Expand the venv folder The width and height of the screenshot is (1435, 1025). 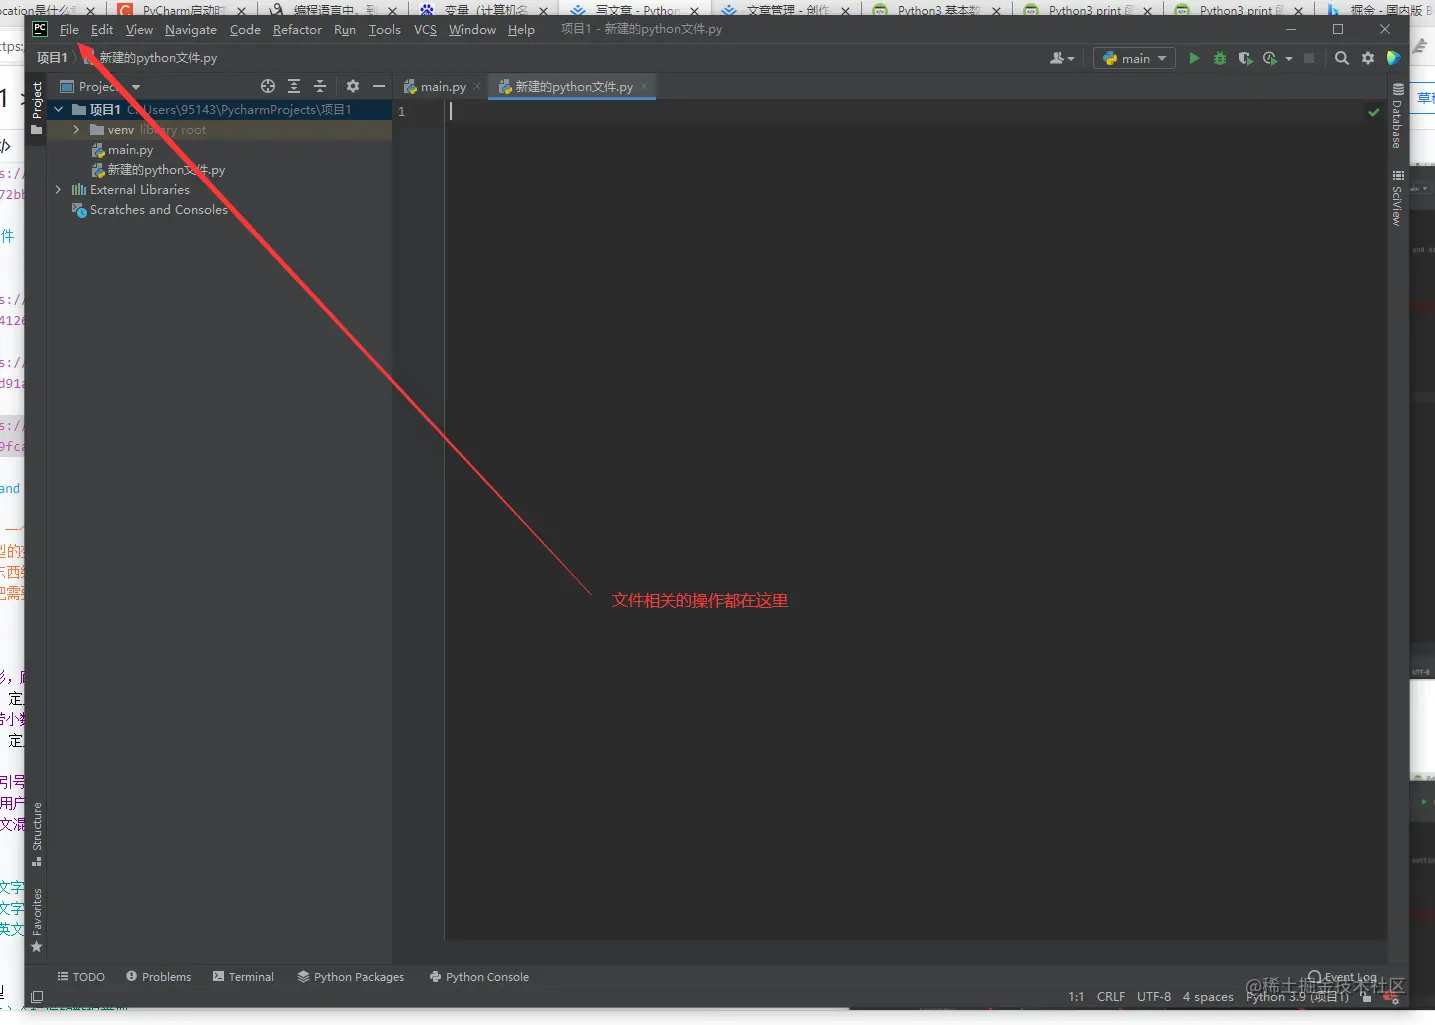(76, 130)
